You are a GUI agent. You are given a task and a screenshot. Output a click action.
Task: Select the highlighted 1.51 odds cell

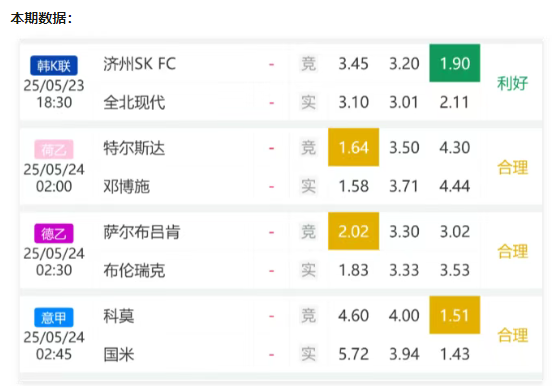pos(455,315)
